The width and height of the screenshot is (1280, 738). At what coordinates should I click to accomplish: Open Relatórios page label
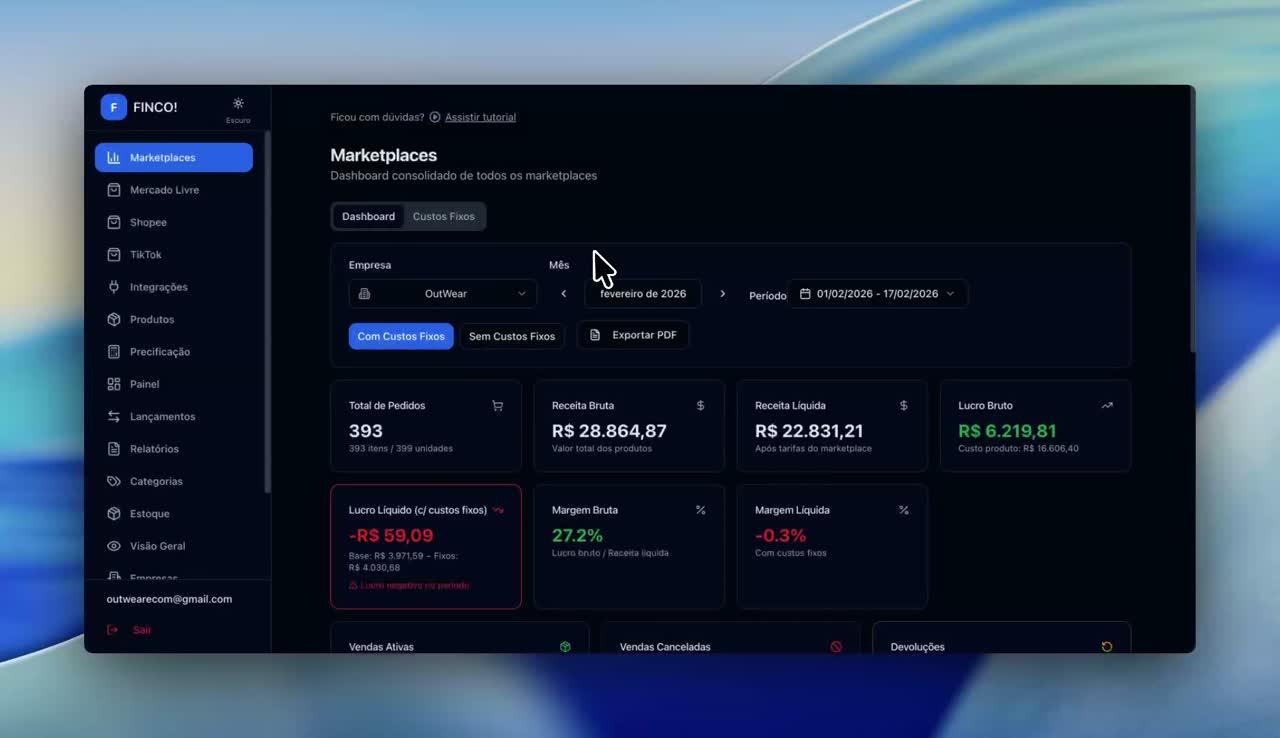tap(154, 449)
